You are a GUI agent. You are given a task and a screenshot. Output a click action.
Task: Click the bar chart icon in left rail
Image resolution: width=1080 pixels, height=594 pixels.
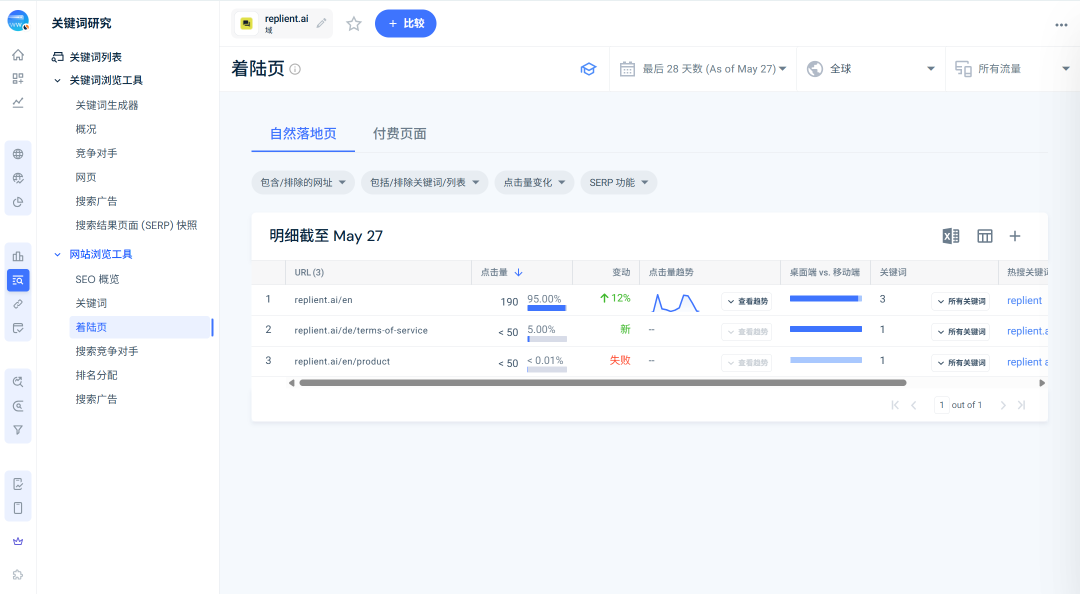tap(18, 256)
